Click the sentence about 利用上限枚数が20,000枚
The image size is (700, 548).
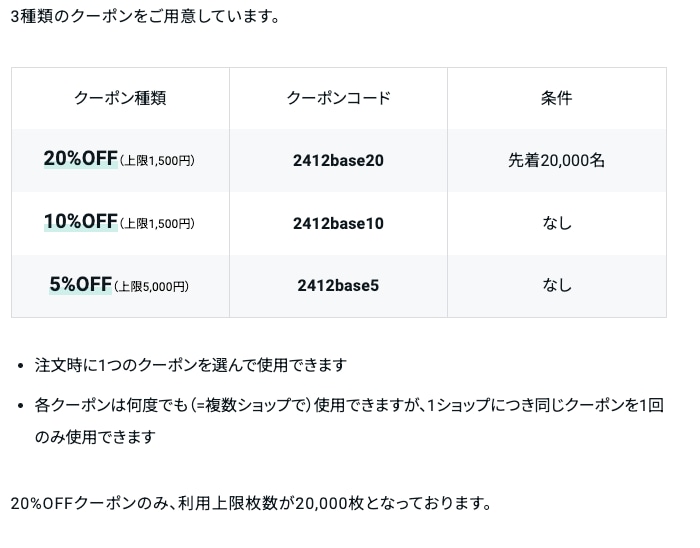pos(251,503)
